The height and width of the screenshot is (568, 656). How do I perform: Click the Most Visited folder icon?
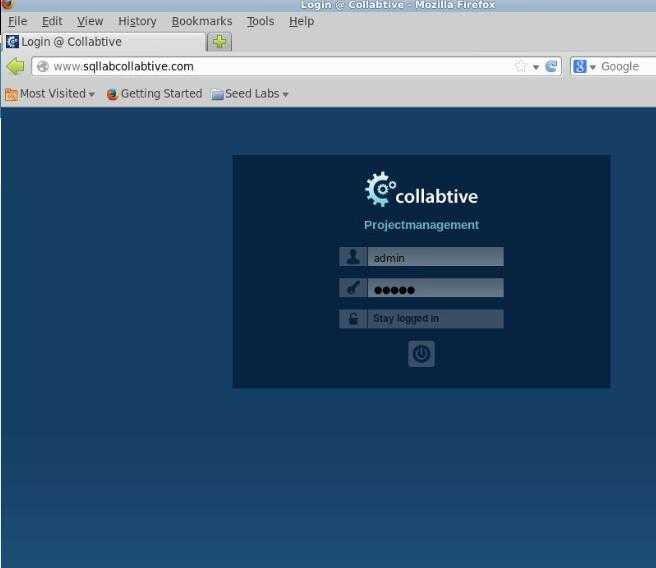pos(11,95)
